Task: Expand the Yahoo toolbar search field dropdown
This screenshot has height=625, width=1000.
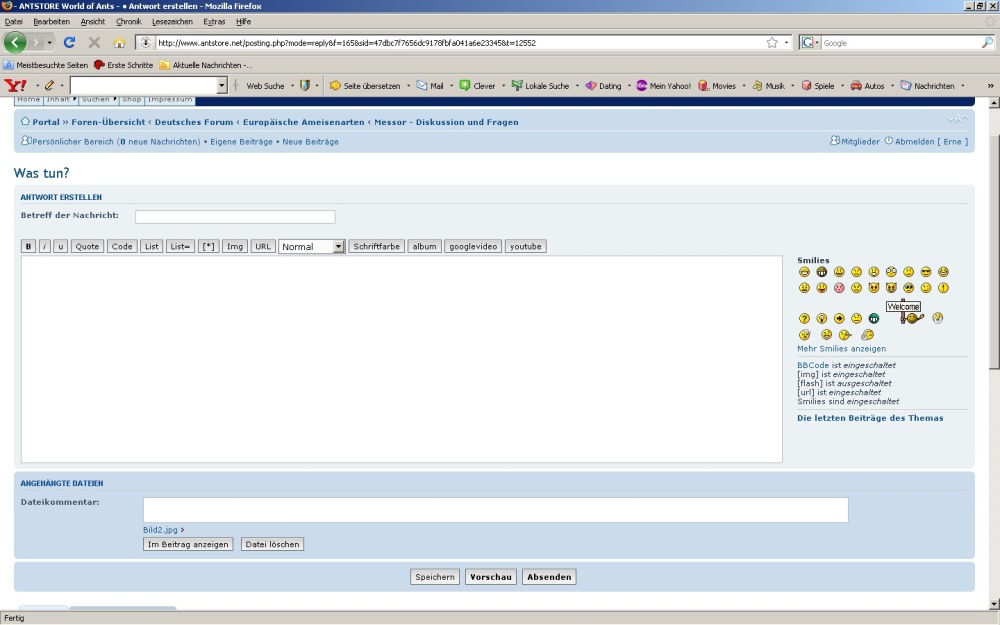Action: click(222, 86)
